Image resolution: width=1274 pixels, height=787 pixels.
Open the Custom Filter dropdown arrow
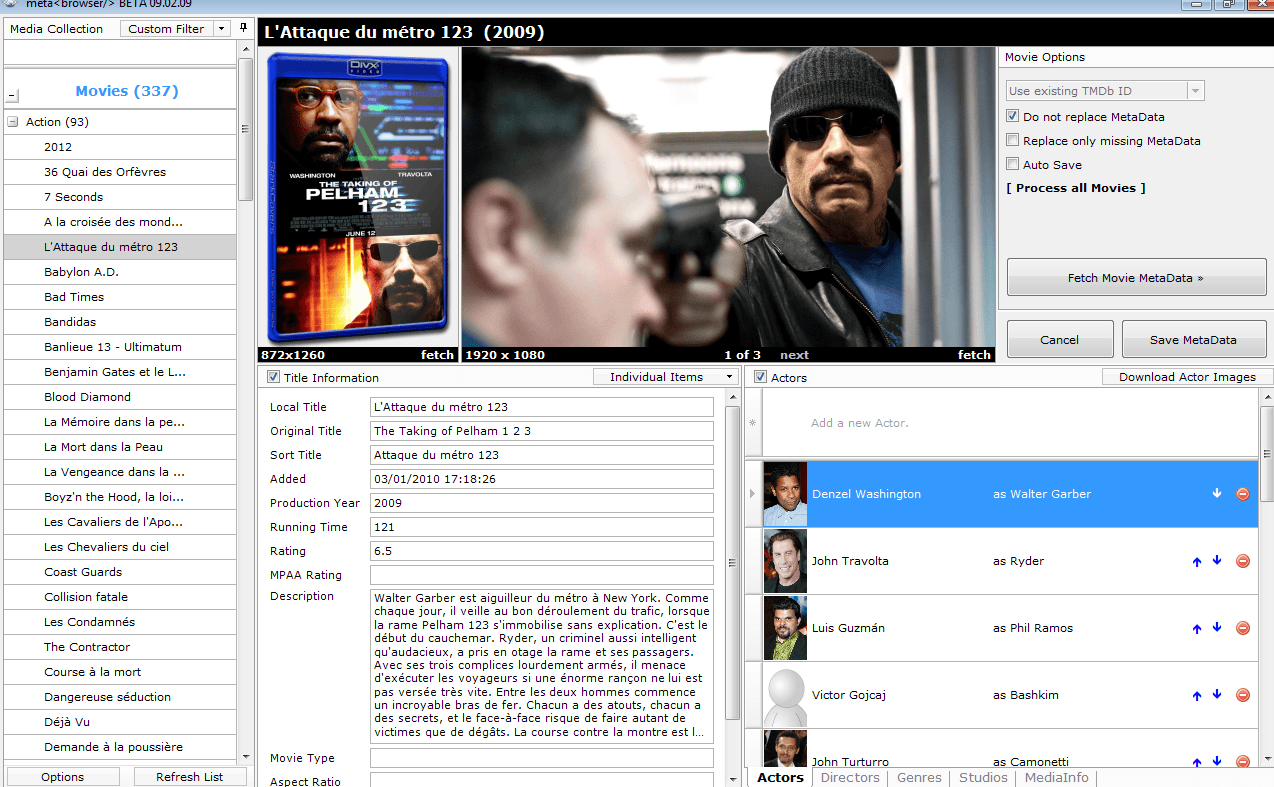[x=222, y=29]
